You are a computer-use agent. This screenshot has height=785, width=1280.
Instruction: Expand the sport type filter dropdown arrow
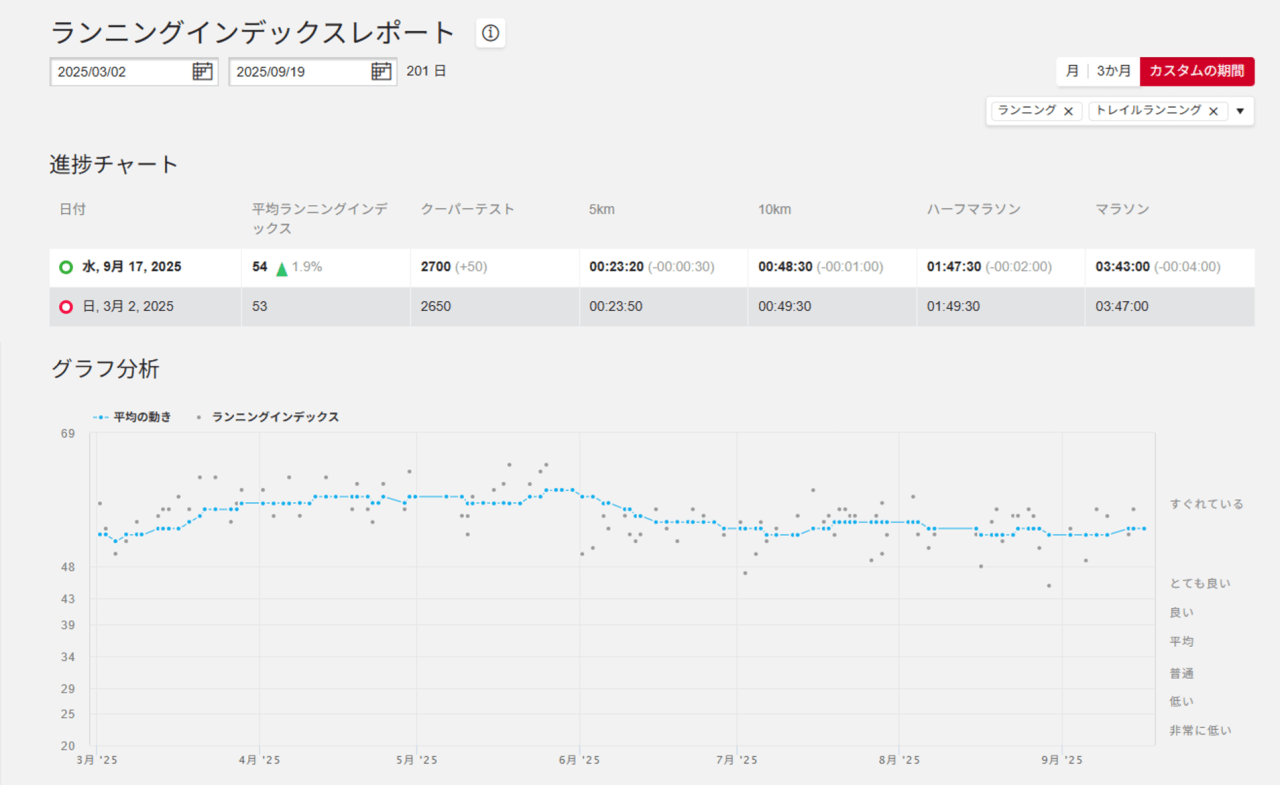tap(1240, 111)
